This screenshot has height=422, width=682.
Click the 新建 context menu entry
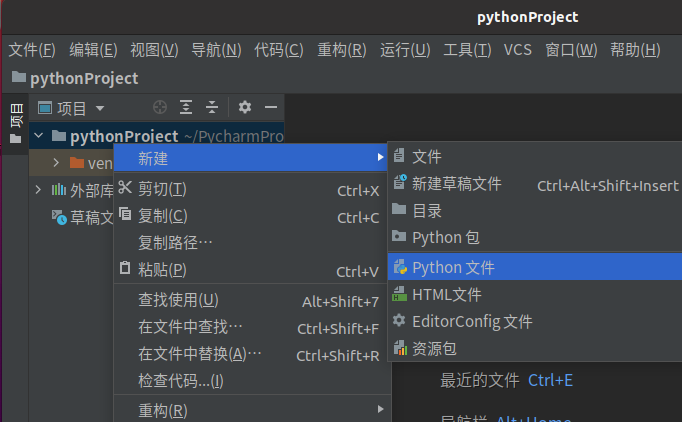pyautogui.click(x=251, y=158)
